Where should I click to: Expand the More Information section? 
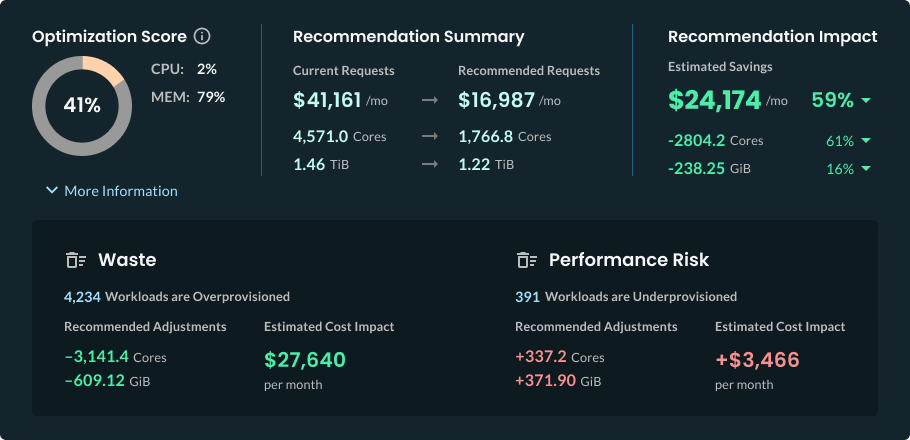(111, 191)
